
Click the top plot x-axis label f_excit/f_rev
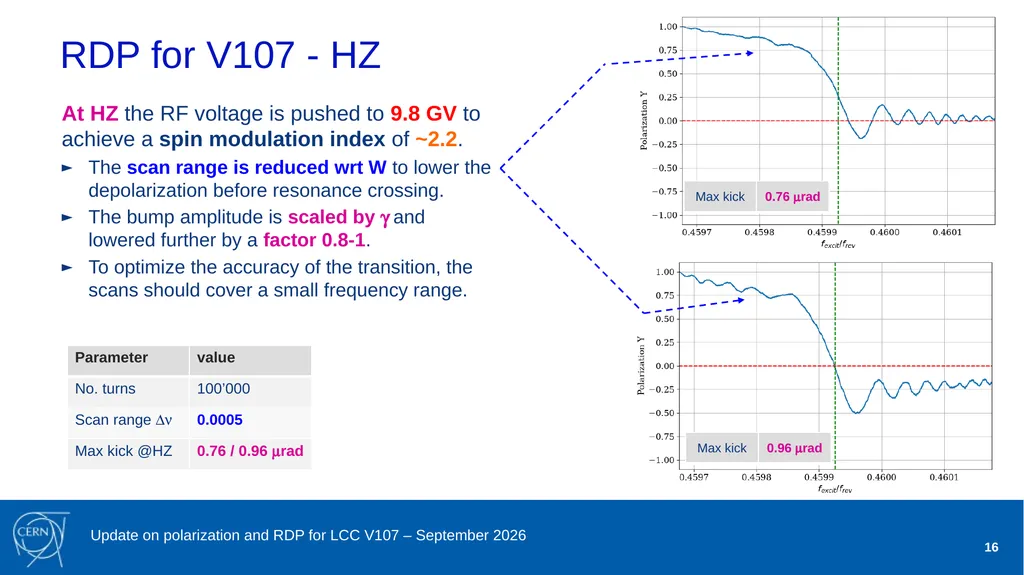838,244
